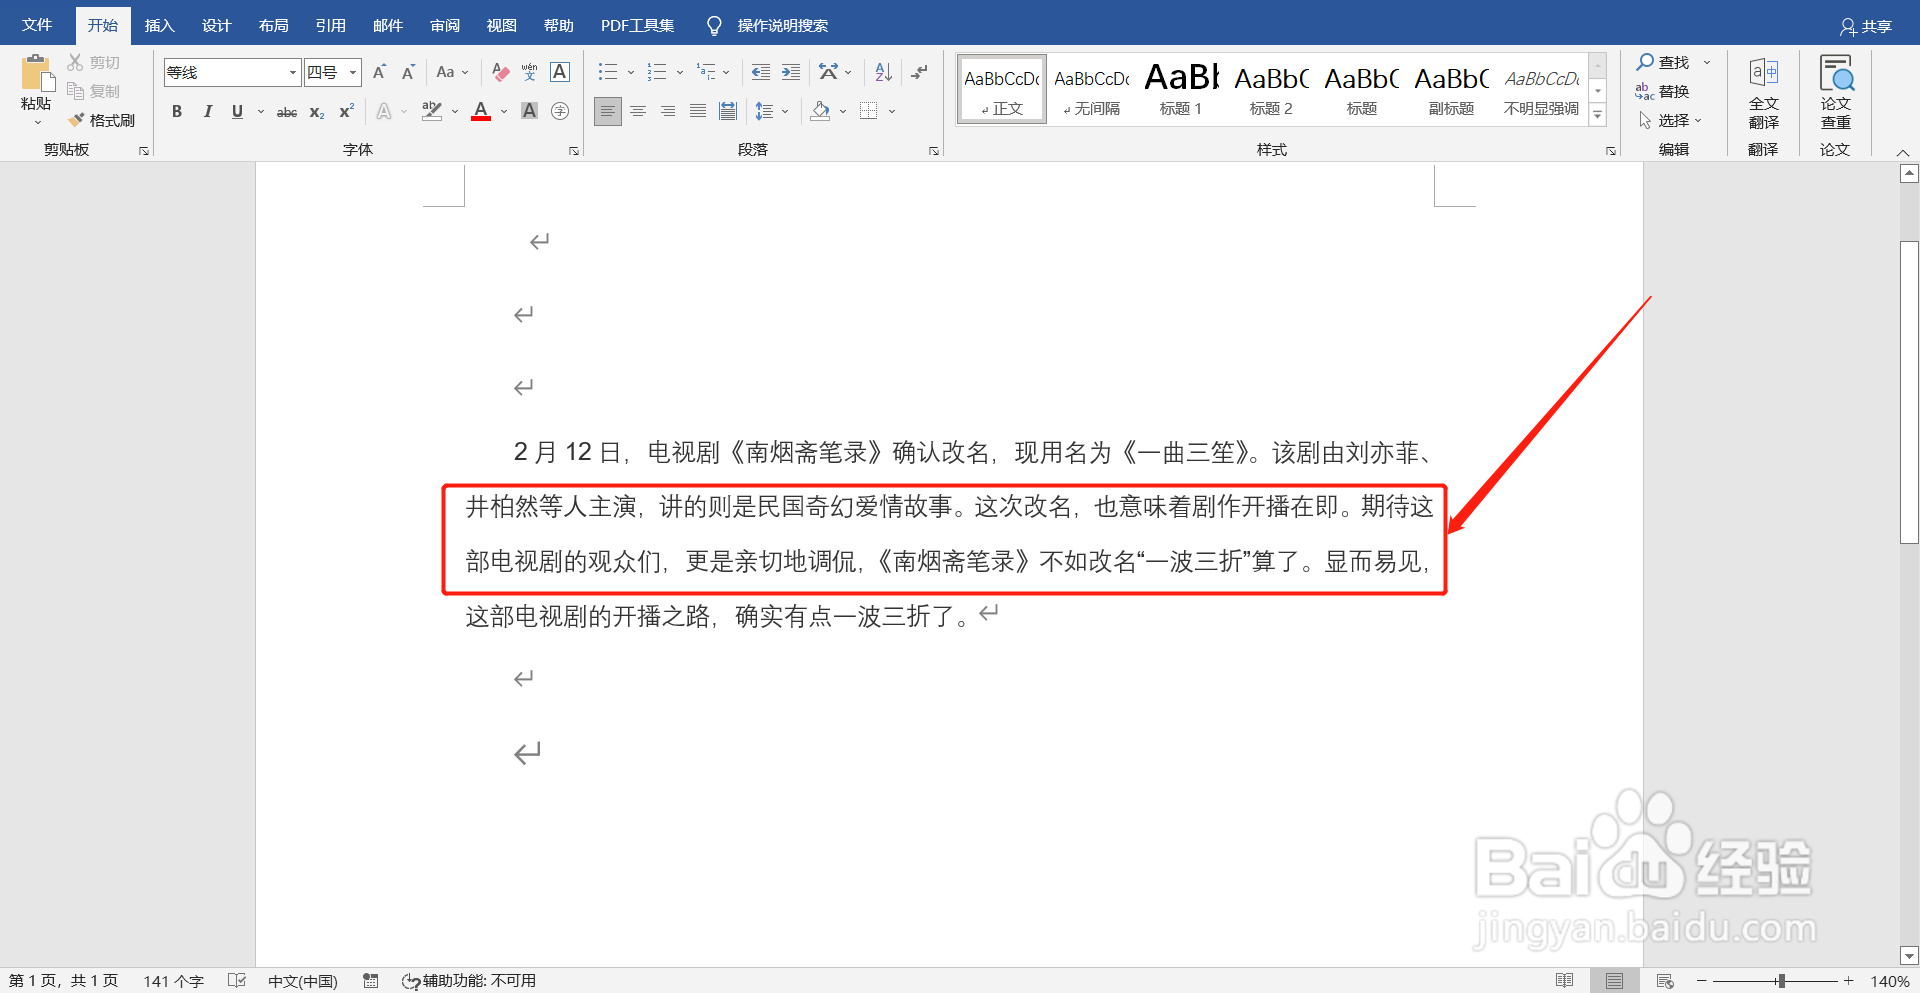Screen dimensions: 1920x993
Task: Toggle Italic formatting
Action: click(207, 111)
